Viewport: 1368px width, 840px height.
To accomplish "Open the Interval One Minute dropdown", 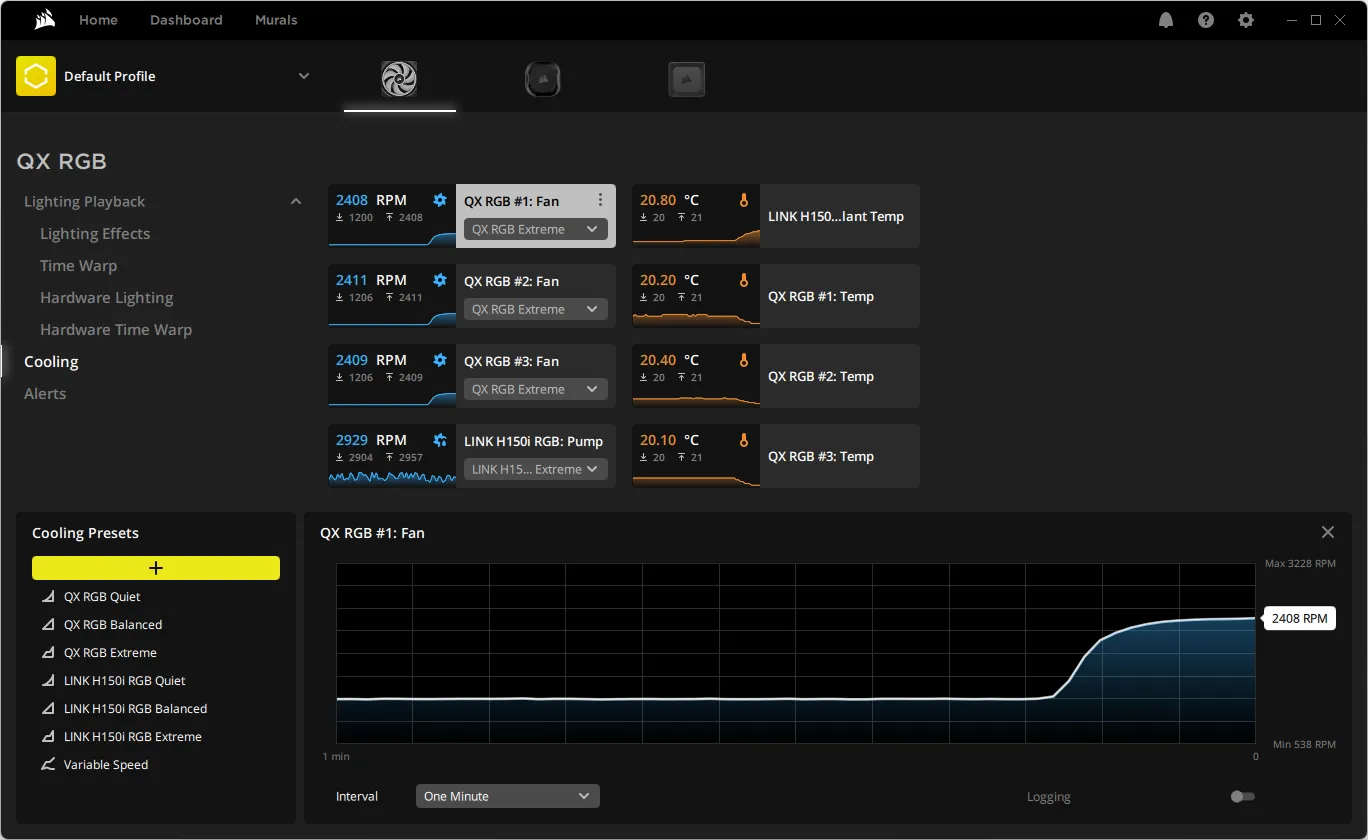I will pyautogui.click(x=508, y=796).
